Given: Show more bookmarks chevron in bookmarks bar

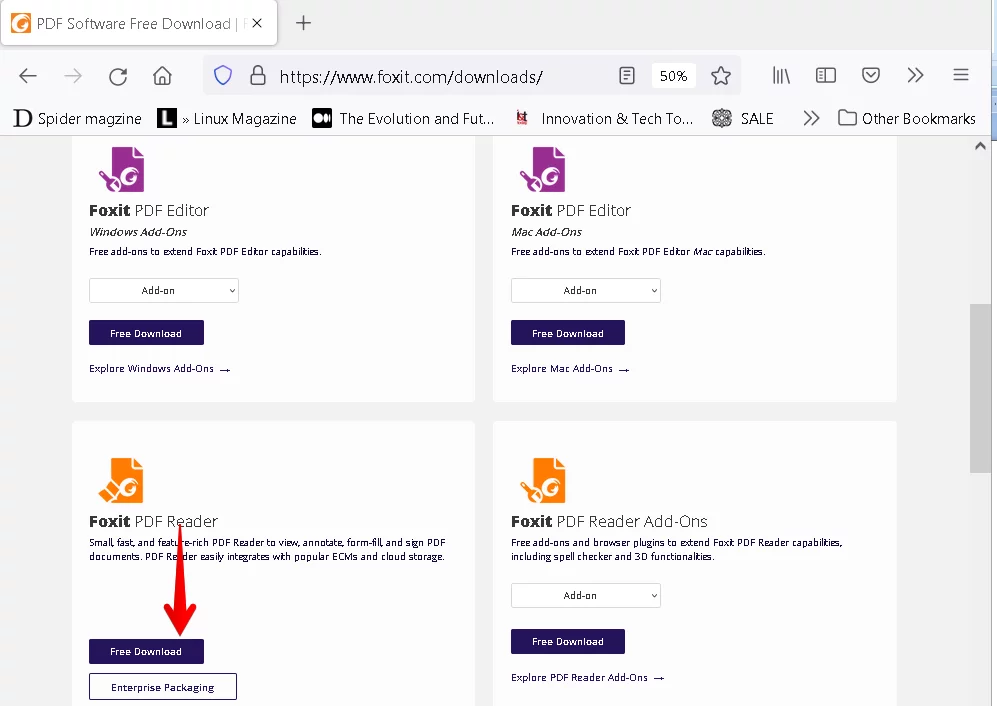Looking at the screenshot, I should click(811, 118).
